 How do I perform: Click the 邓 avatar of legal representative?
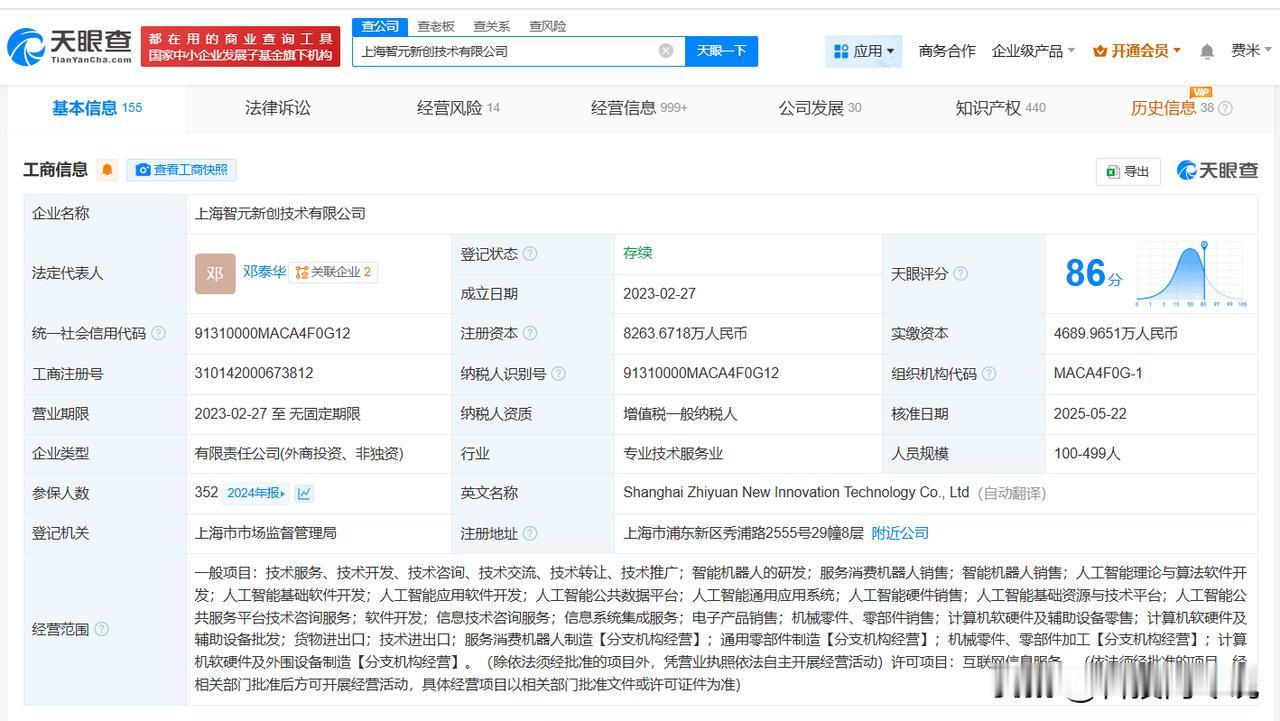click(215, 274)
